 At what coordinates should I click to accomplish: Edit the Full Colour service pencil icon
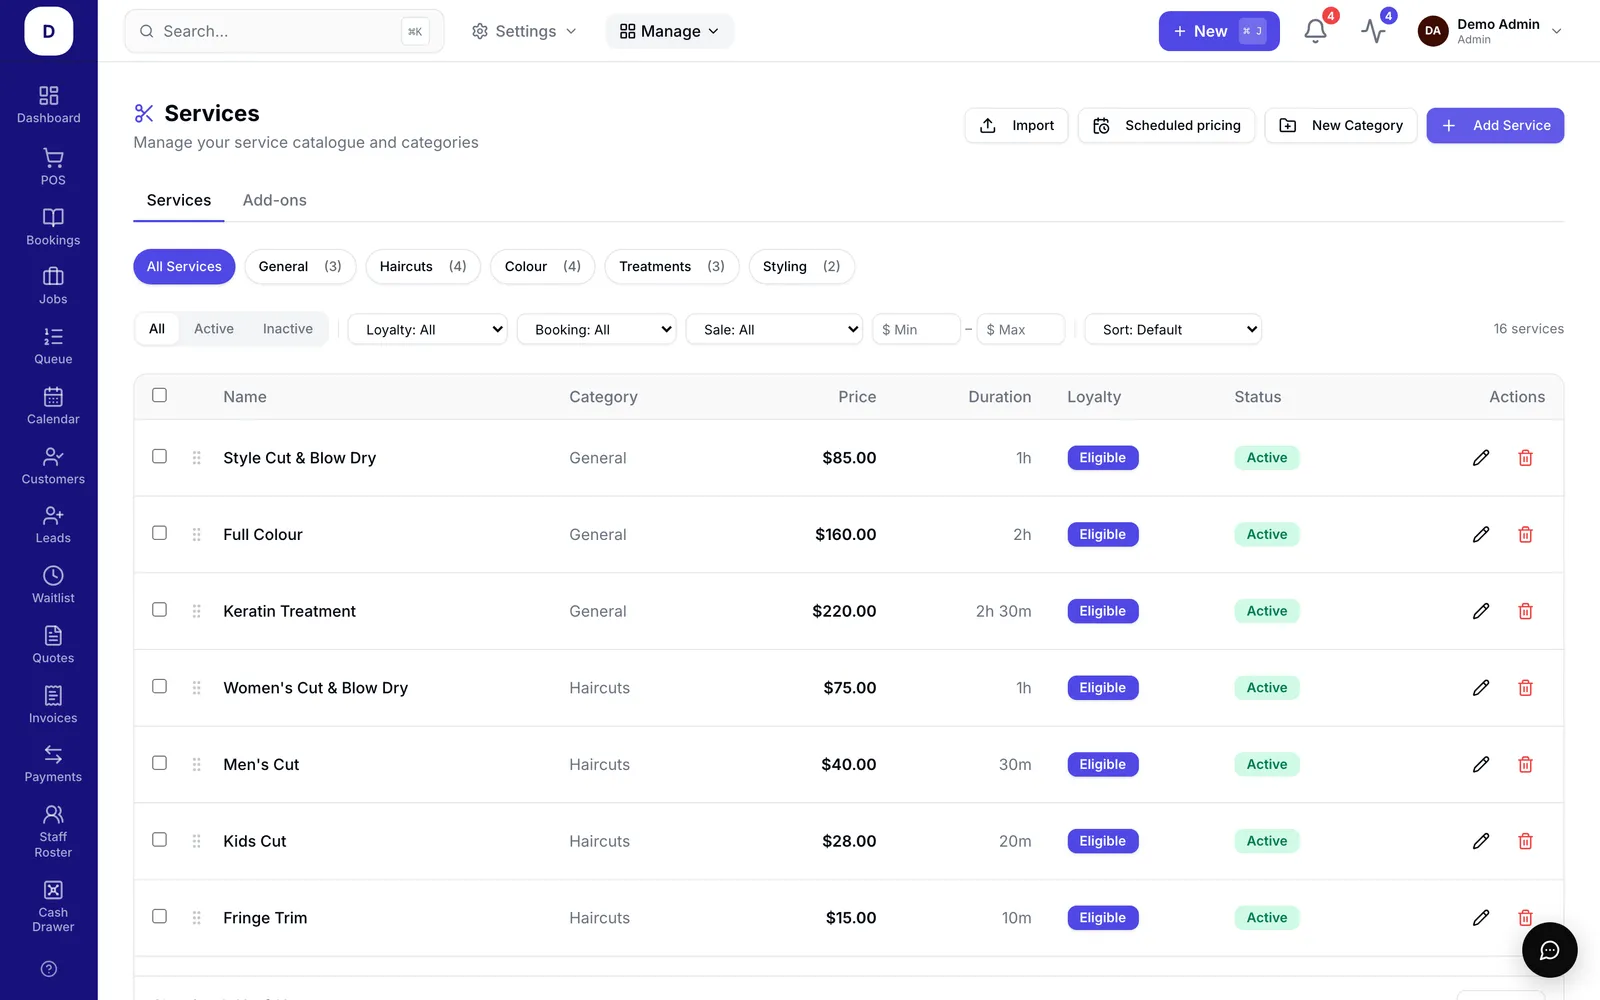click(1481, 534)
